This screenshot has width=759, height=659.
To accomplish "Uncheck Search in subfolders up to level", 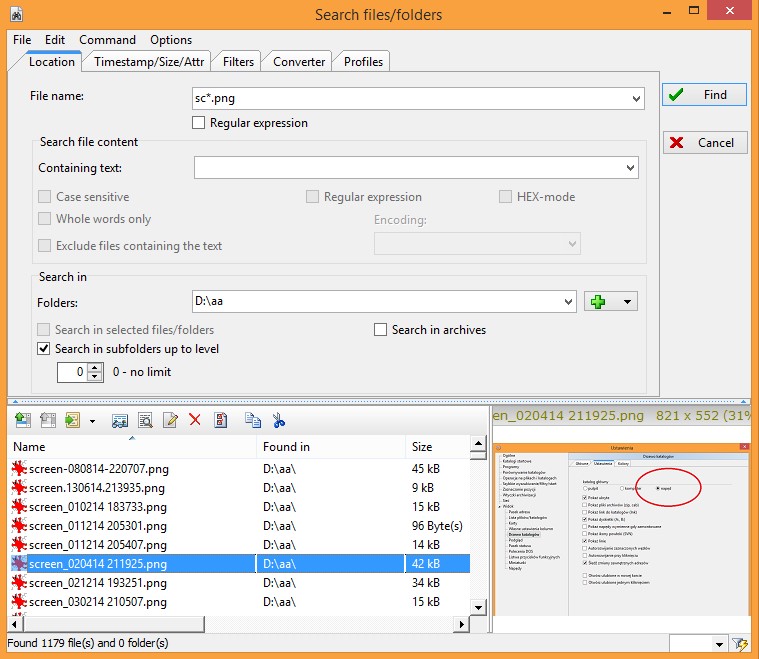I will point(43,349).
